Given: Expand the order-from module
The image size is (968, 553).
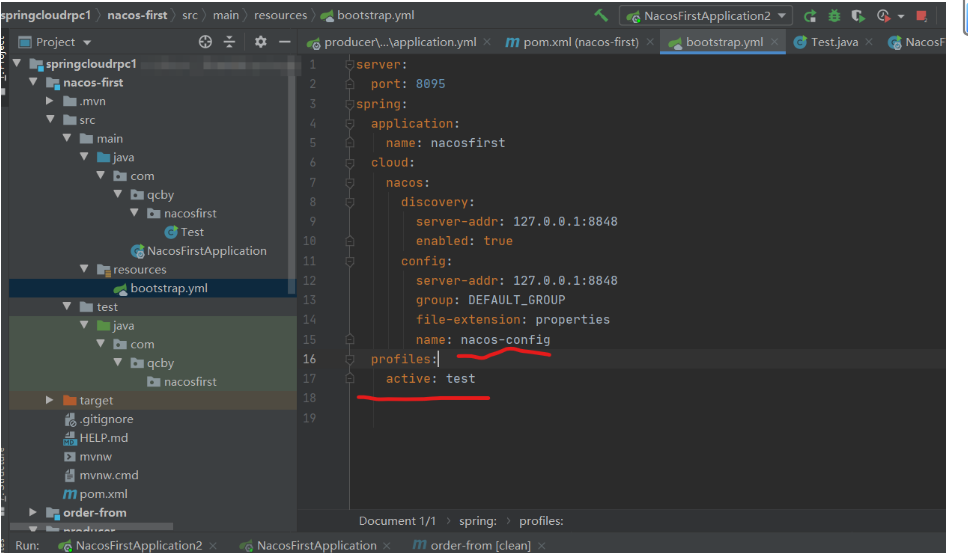Looking at the screenshot, I should coord(33,512).
